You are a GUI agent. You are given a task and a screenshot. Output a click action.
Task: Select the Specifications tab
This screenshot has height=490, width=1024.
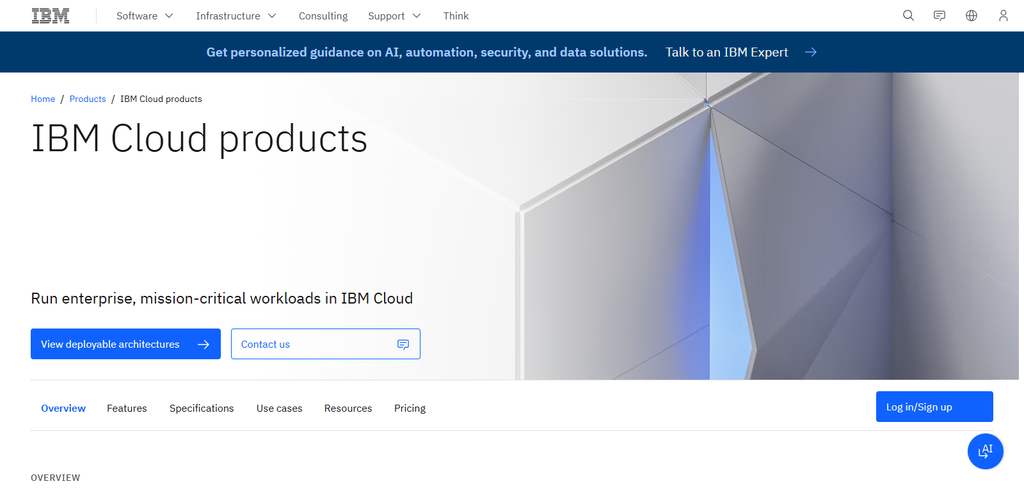tap(202, 408)
